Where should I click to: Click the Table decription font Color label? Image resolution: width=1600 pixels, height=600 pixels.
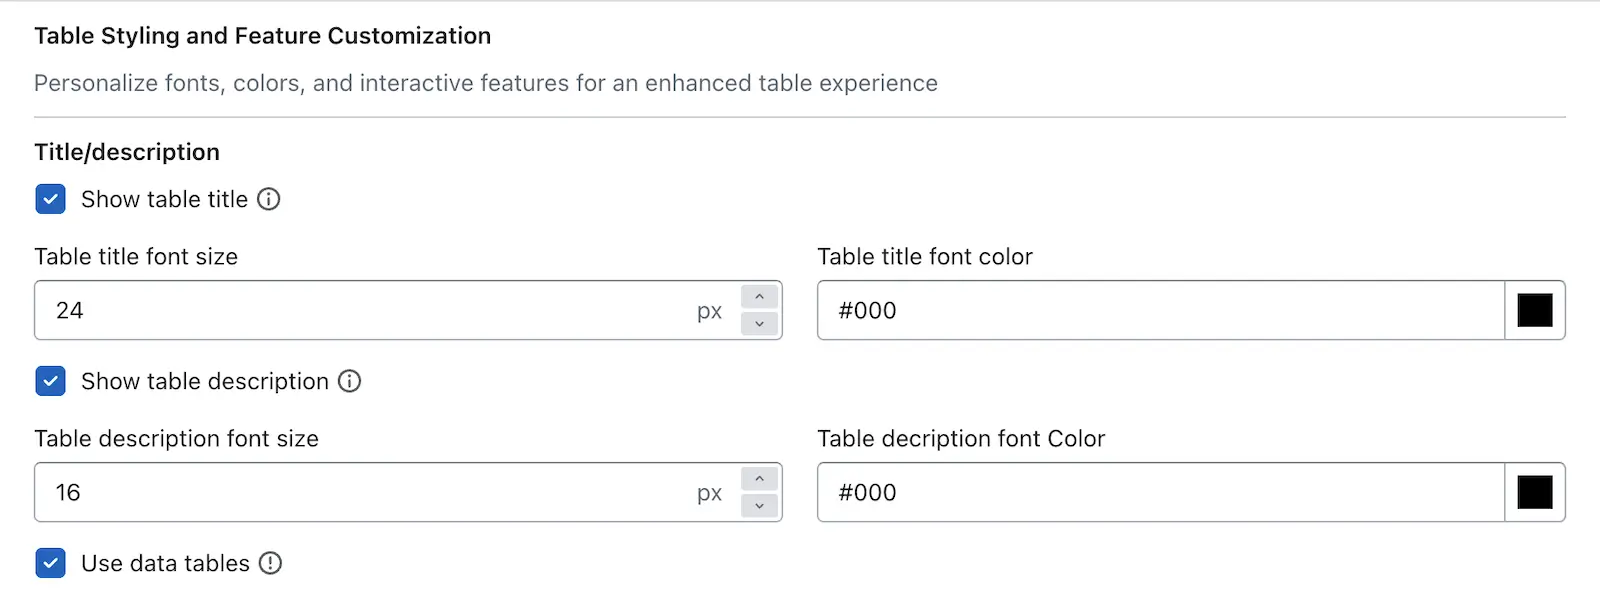click(961, 439)
